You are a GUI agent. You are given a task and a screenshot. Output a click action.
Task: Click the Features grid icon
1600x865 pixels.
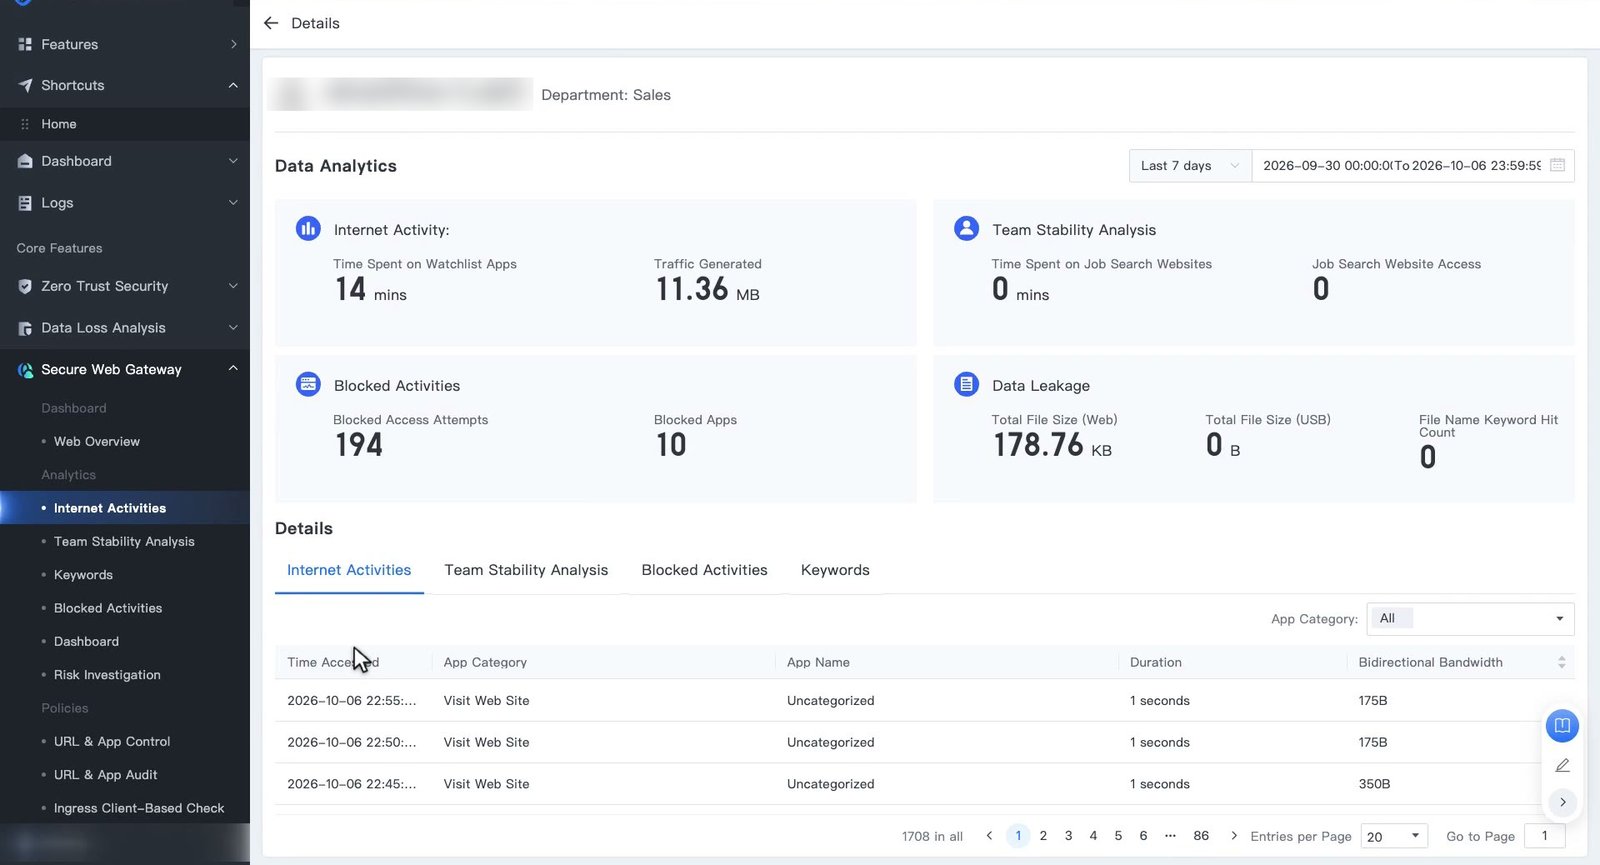(25, 44)
